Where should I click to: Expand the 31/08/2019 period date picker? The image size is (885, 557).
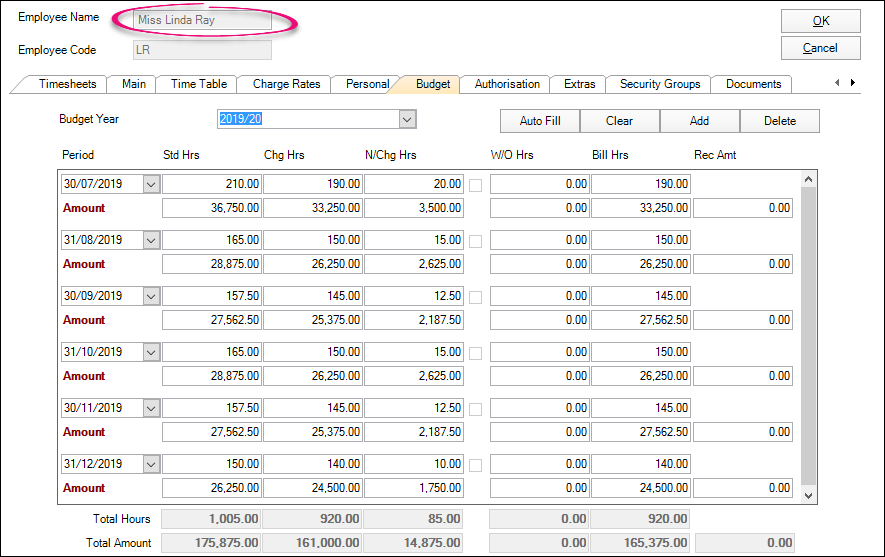click(151, 240)
